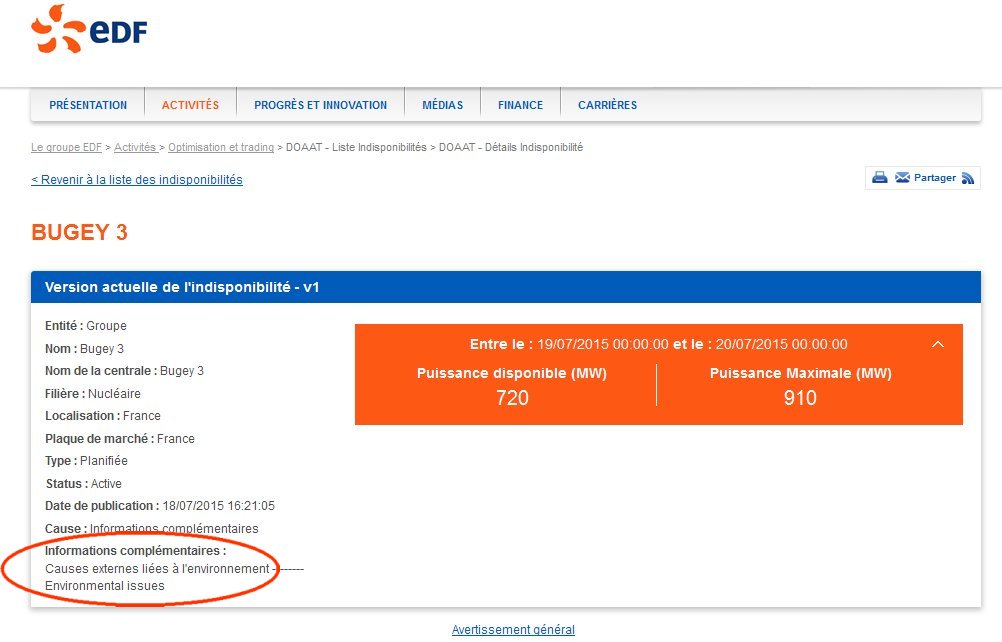The image size is (1002, 642).
Task: Open the Activités menu
Action: point(190,105)
